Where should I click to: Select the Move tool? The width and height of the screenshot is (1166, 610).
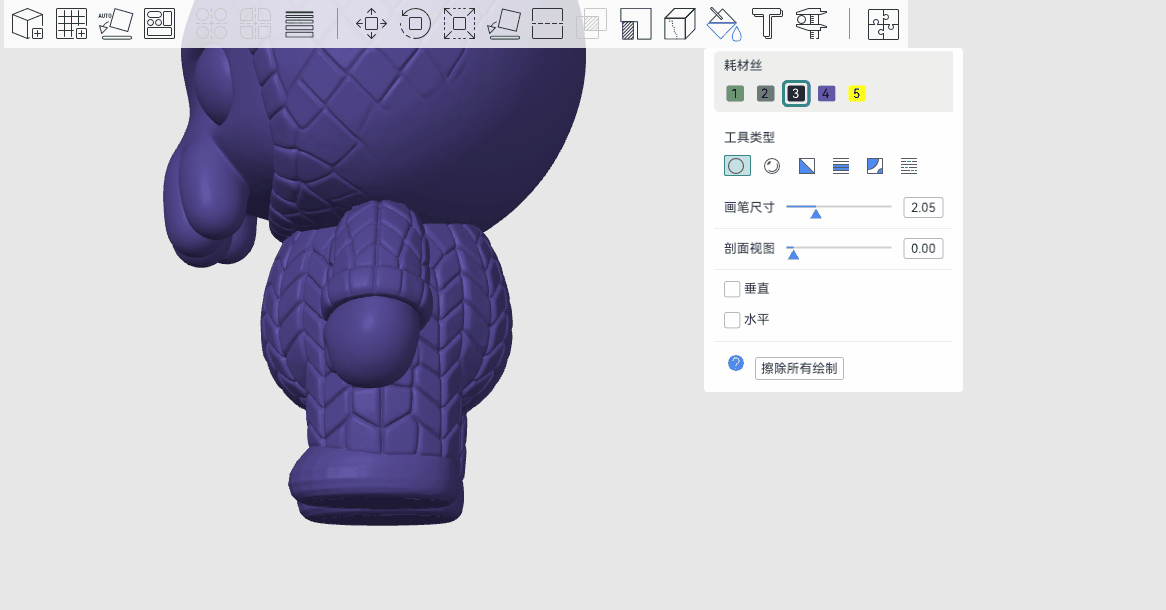pos(371,24)
